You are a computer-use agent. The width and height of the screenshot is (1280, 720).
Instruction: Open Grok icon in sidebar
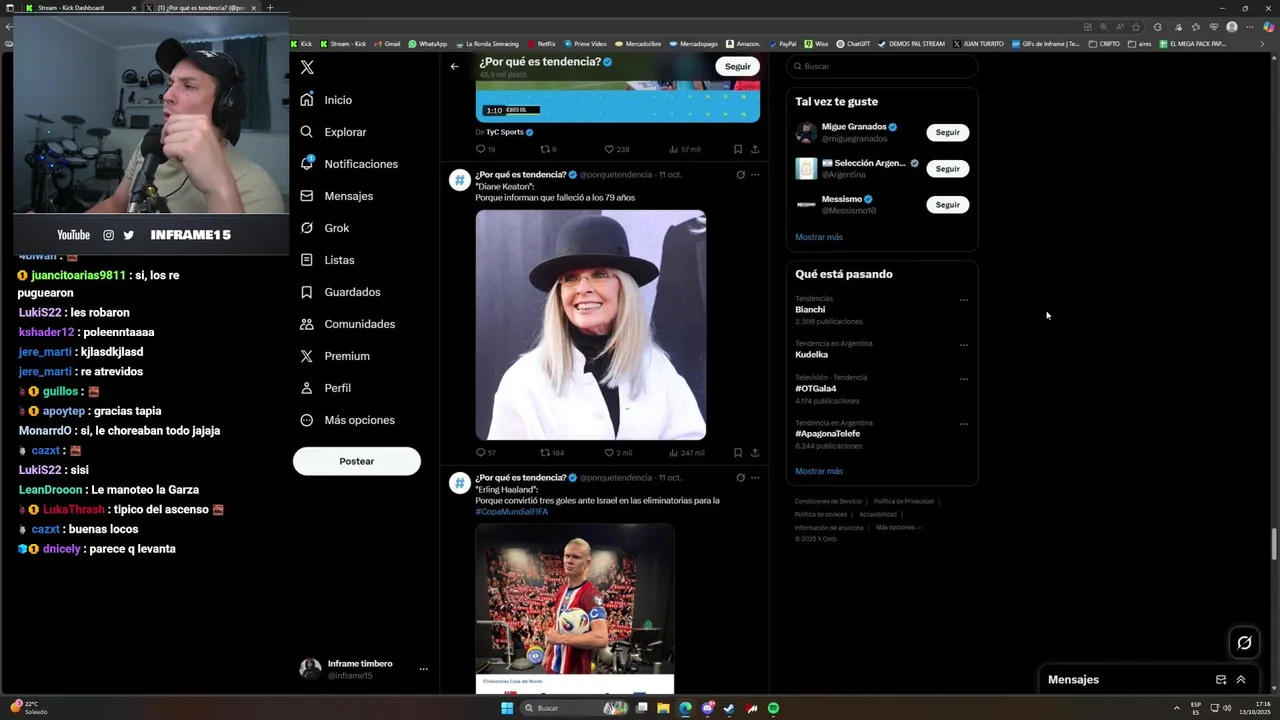307,228
